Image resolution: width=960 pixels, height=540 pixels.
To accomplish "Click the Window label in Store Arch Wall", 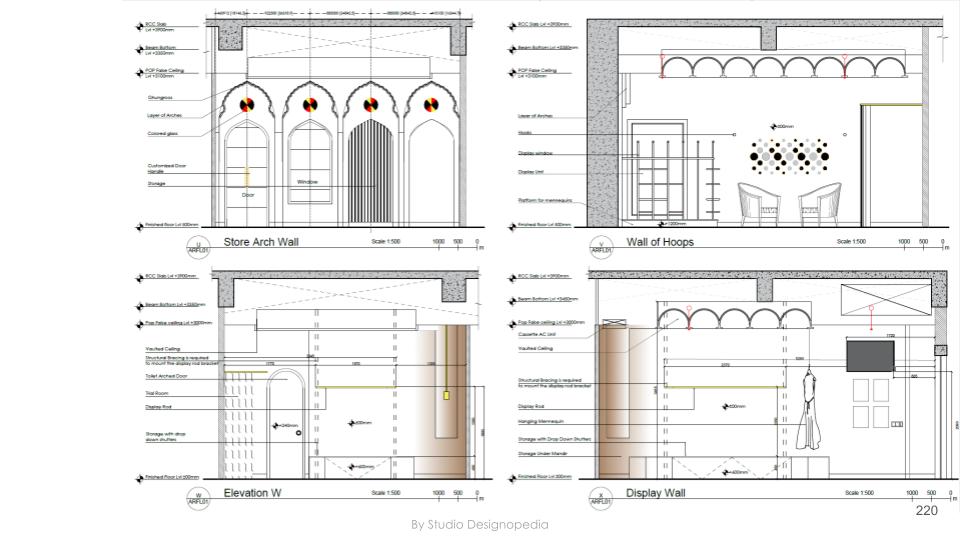I will 307,182.
